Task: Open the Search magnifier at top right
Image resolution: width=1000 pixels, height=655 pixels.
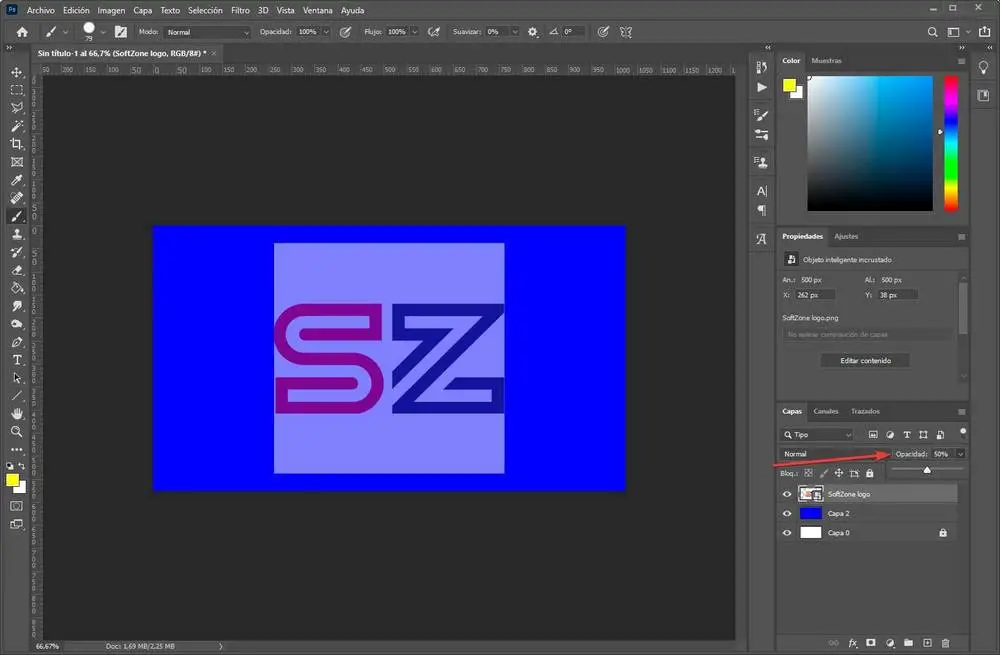Action: coord(932,32)
